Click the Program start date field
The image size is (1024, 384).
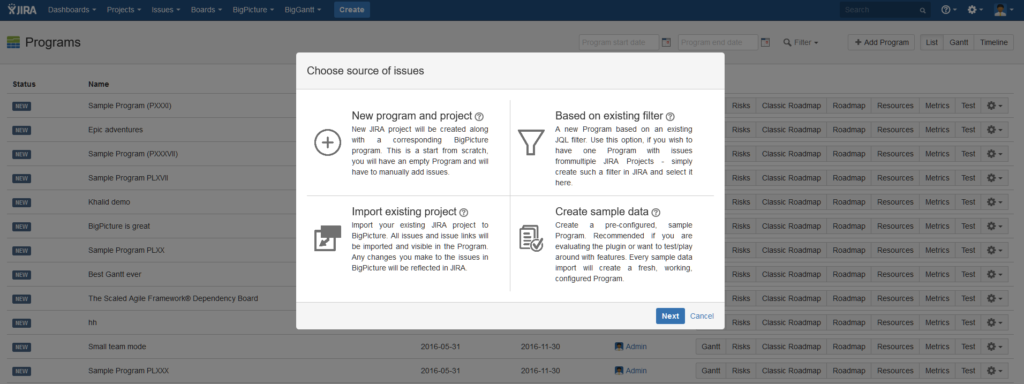619,42
